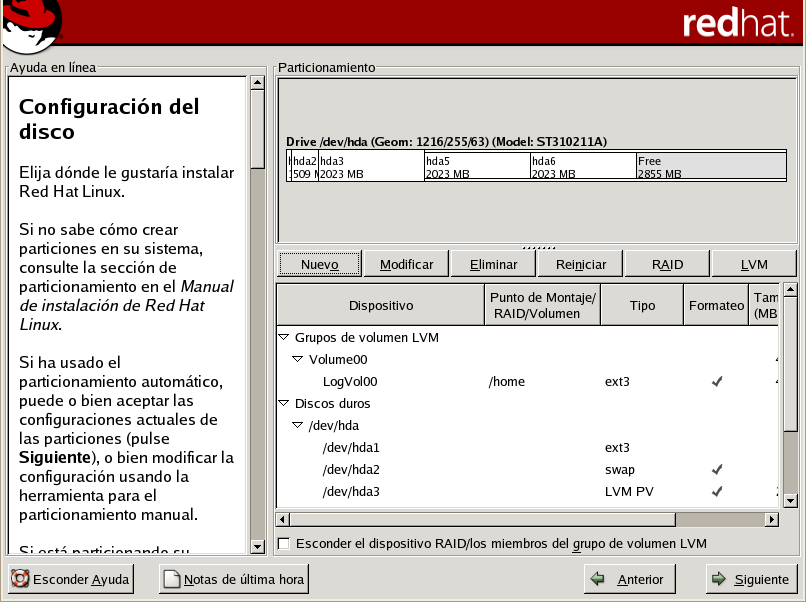806x602 pixels.
Task: Click the right arrow icon on Siguiente
Action: [718, 579]
